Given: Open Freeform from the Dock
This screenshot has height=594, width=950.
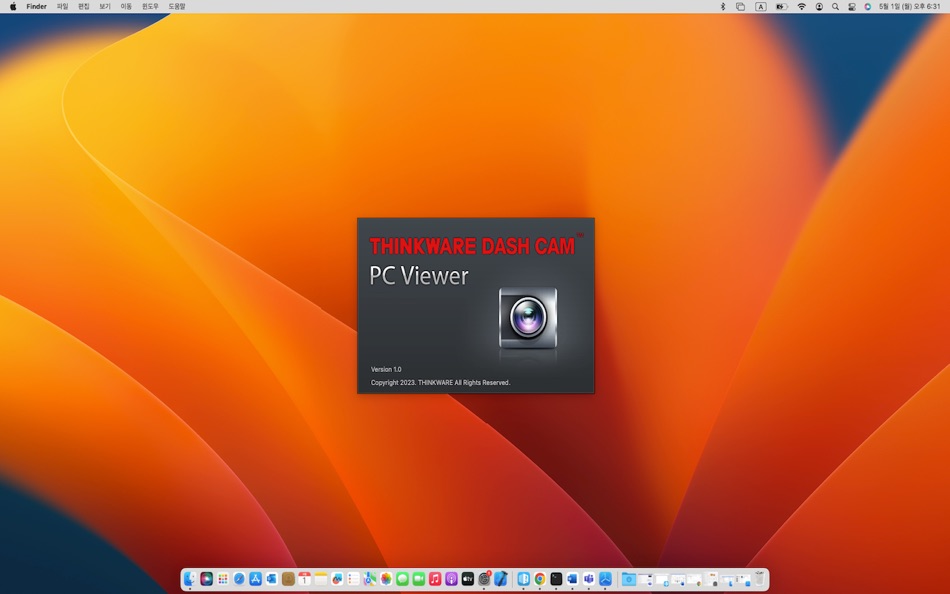Looking at the screenshot, I should point(337,579).
